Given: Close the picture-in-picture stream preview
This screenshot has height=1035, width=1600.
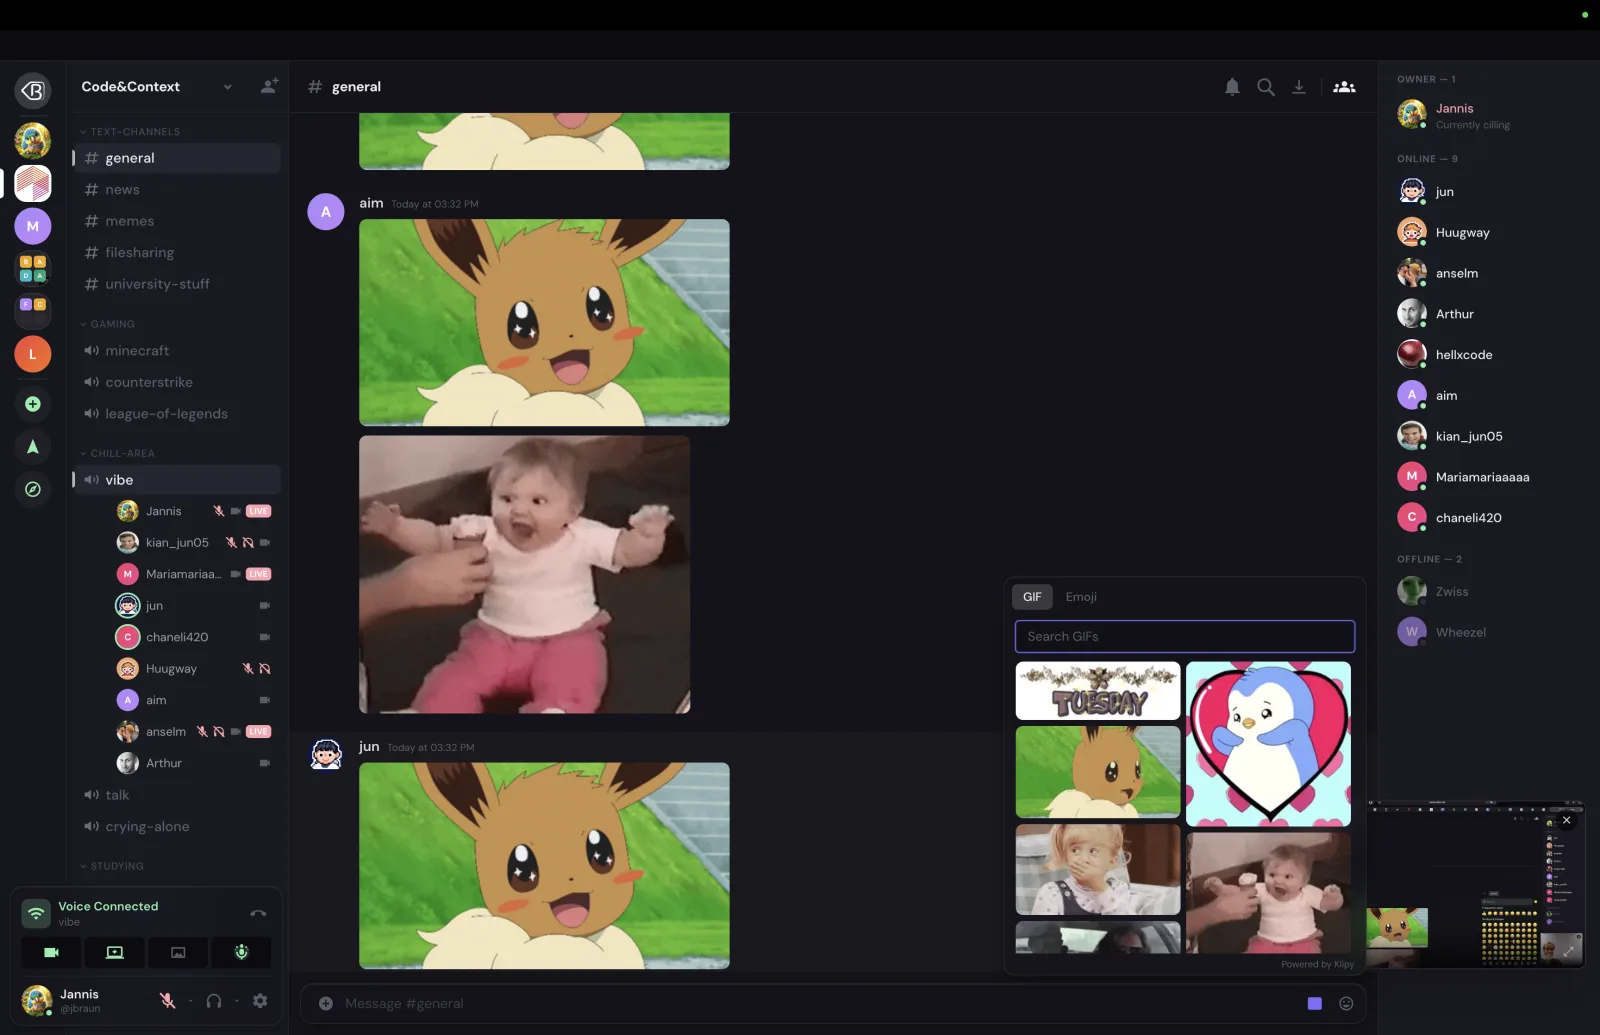Looking at the screenshot, I should coord(1567,820).
